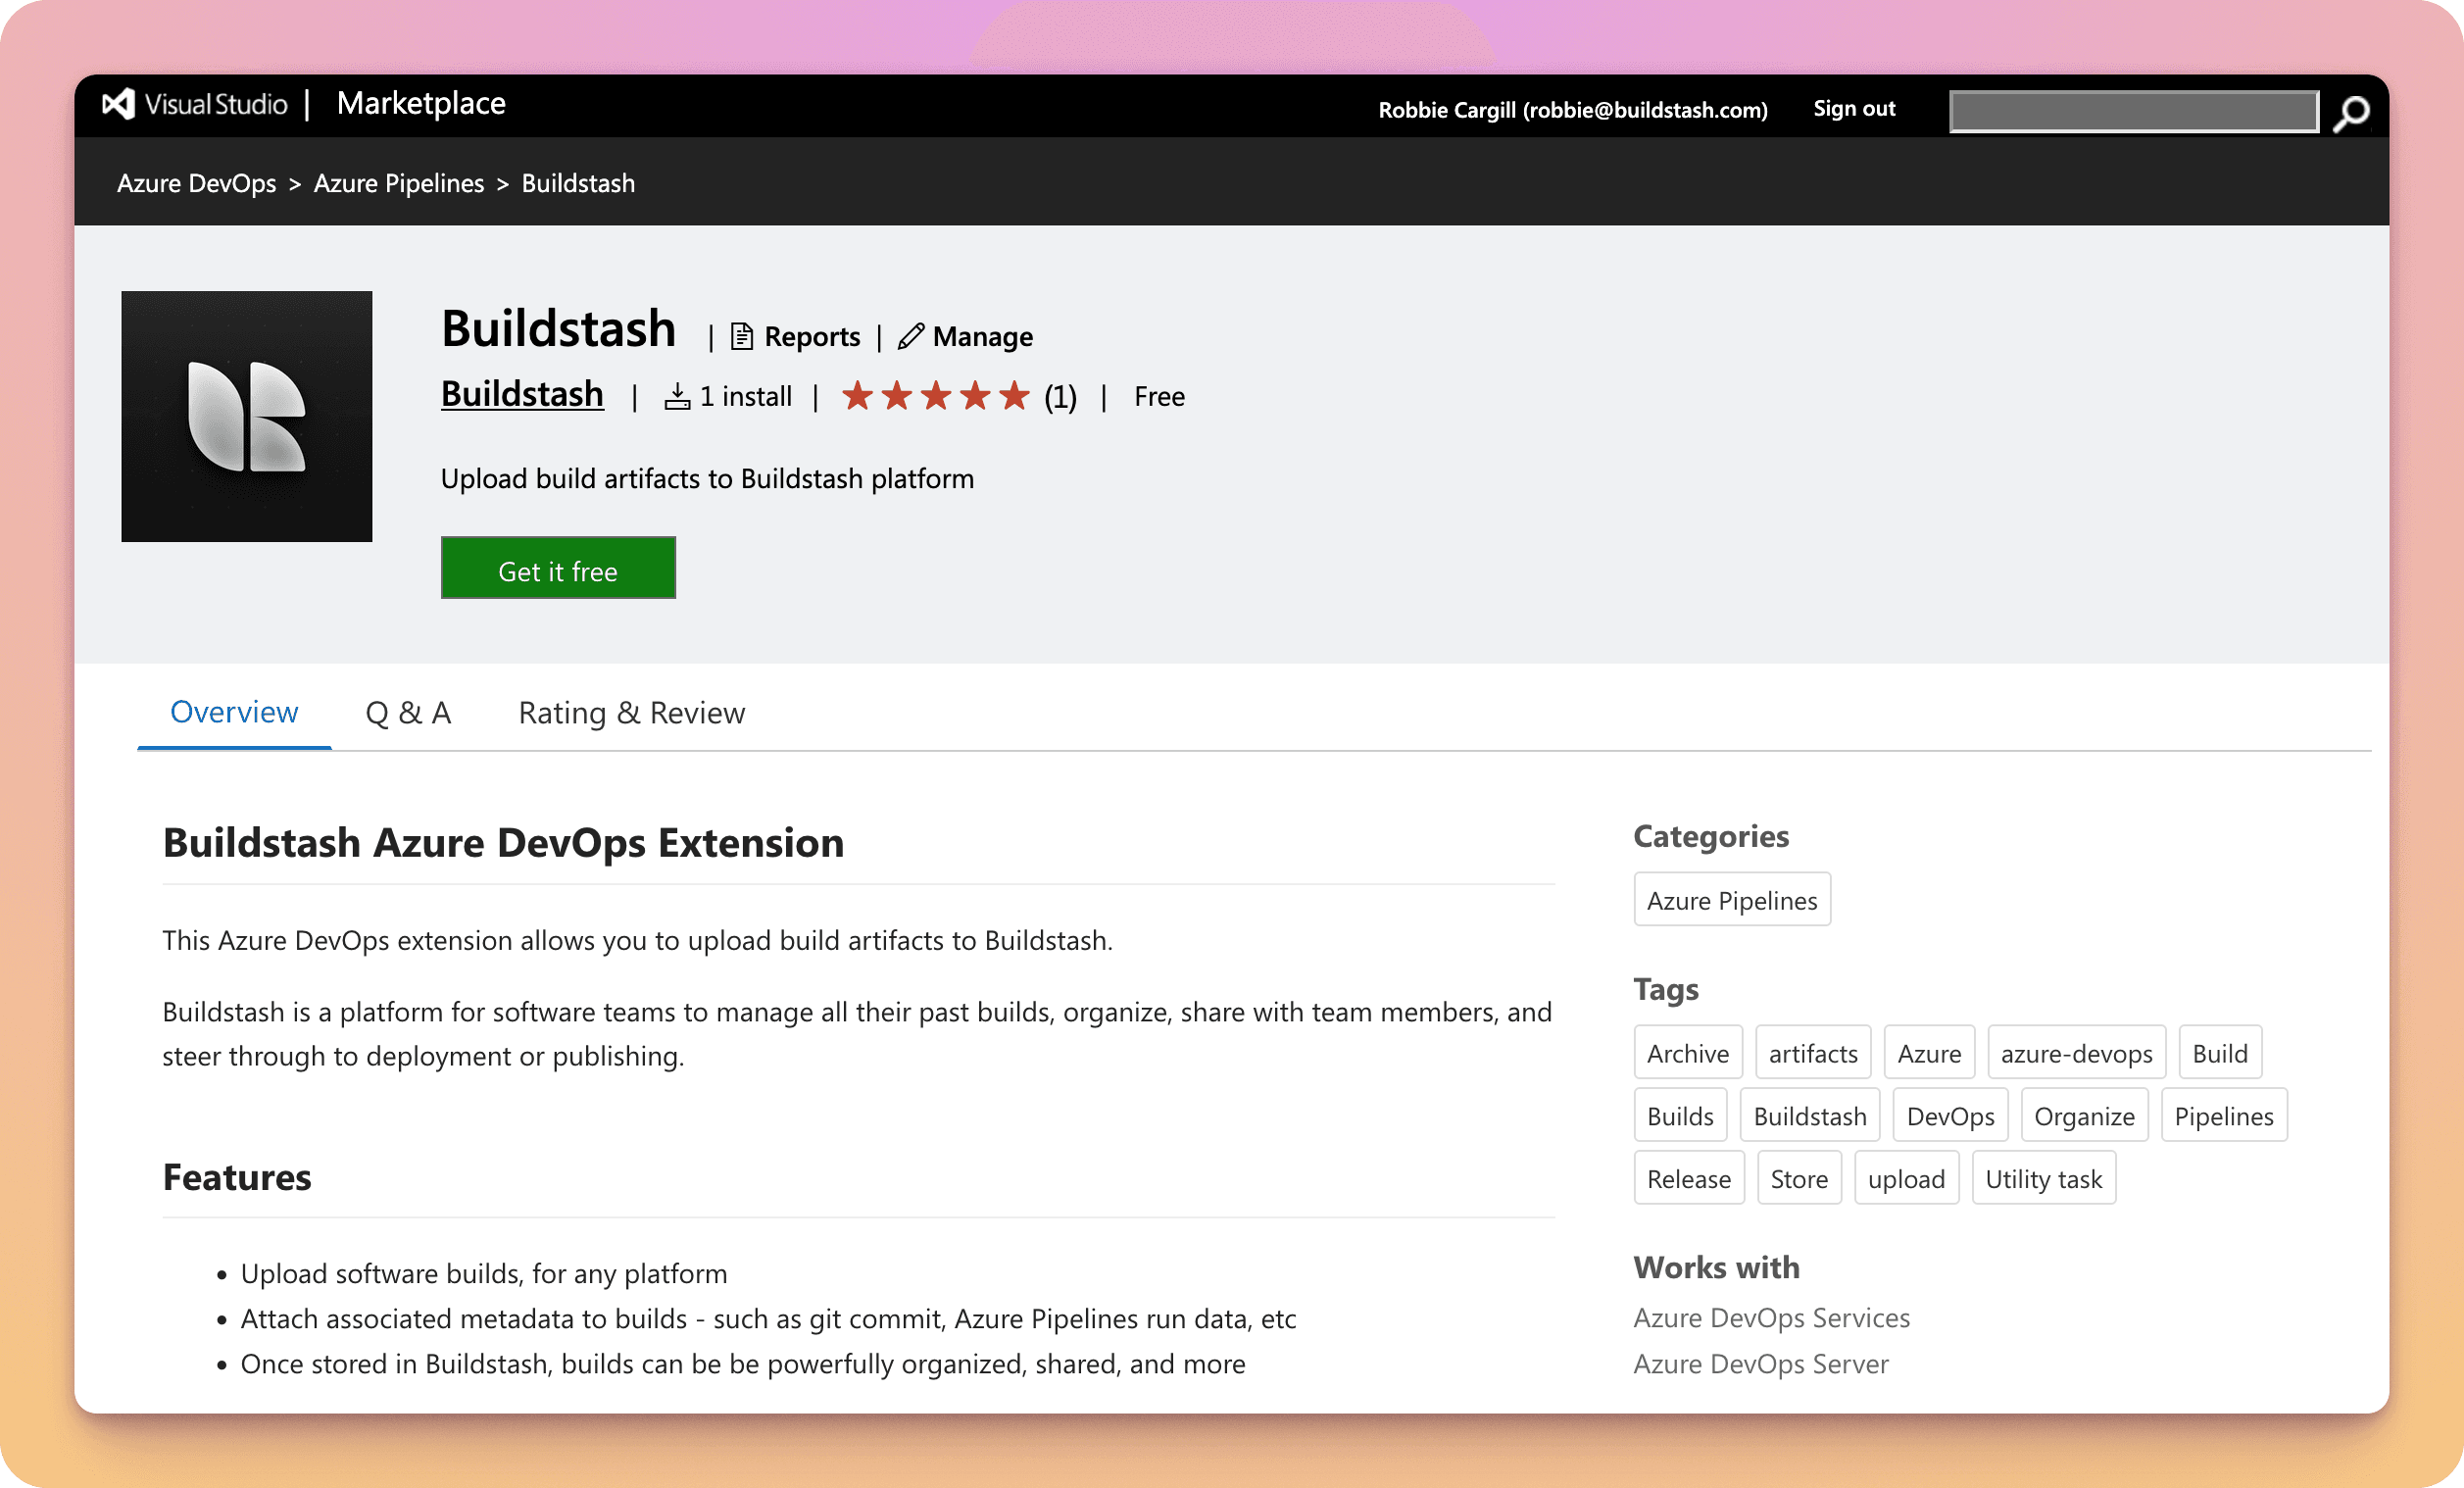This screenshot has height=1488, width=2464.
Task: Switch to the Q & A tab
Action: coord(408,712)
